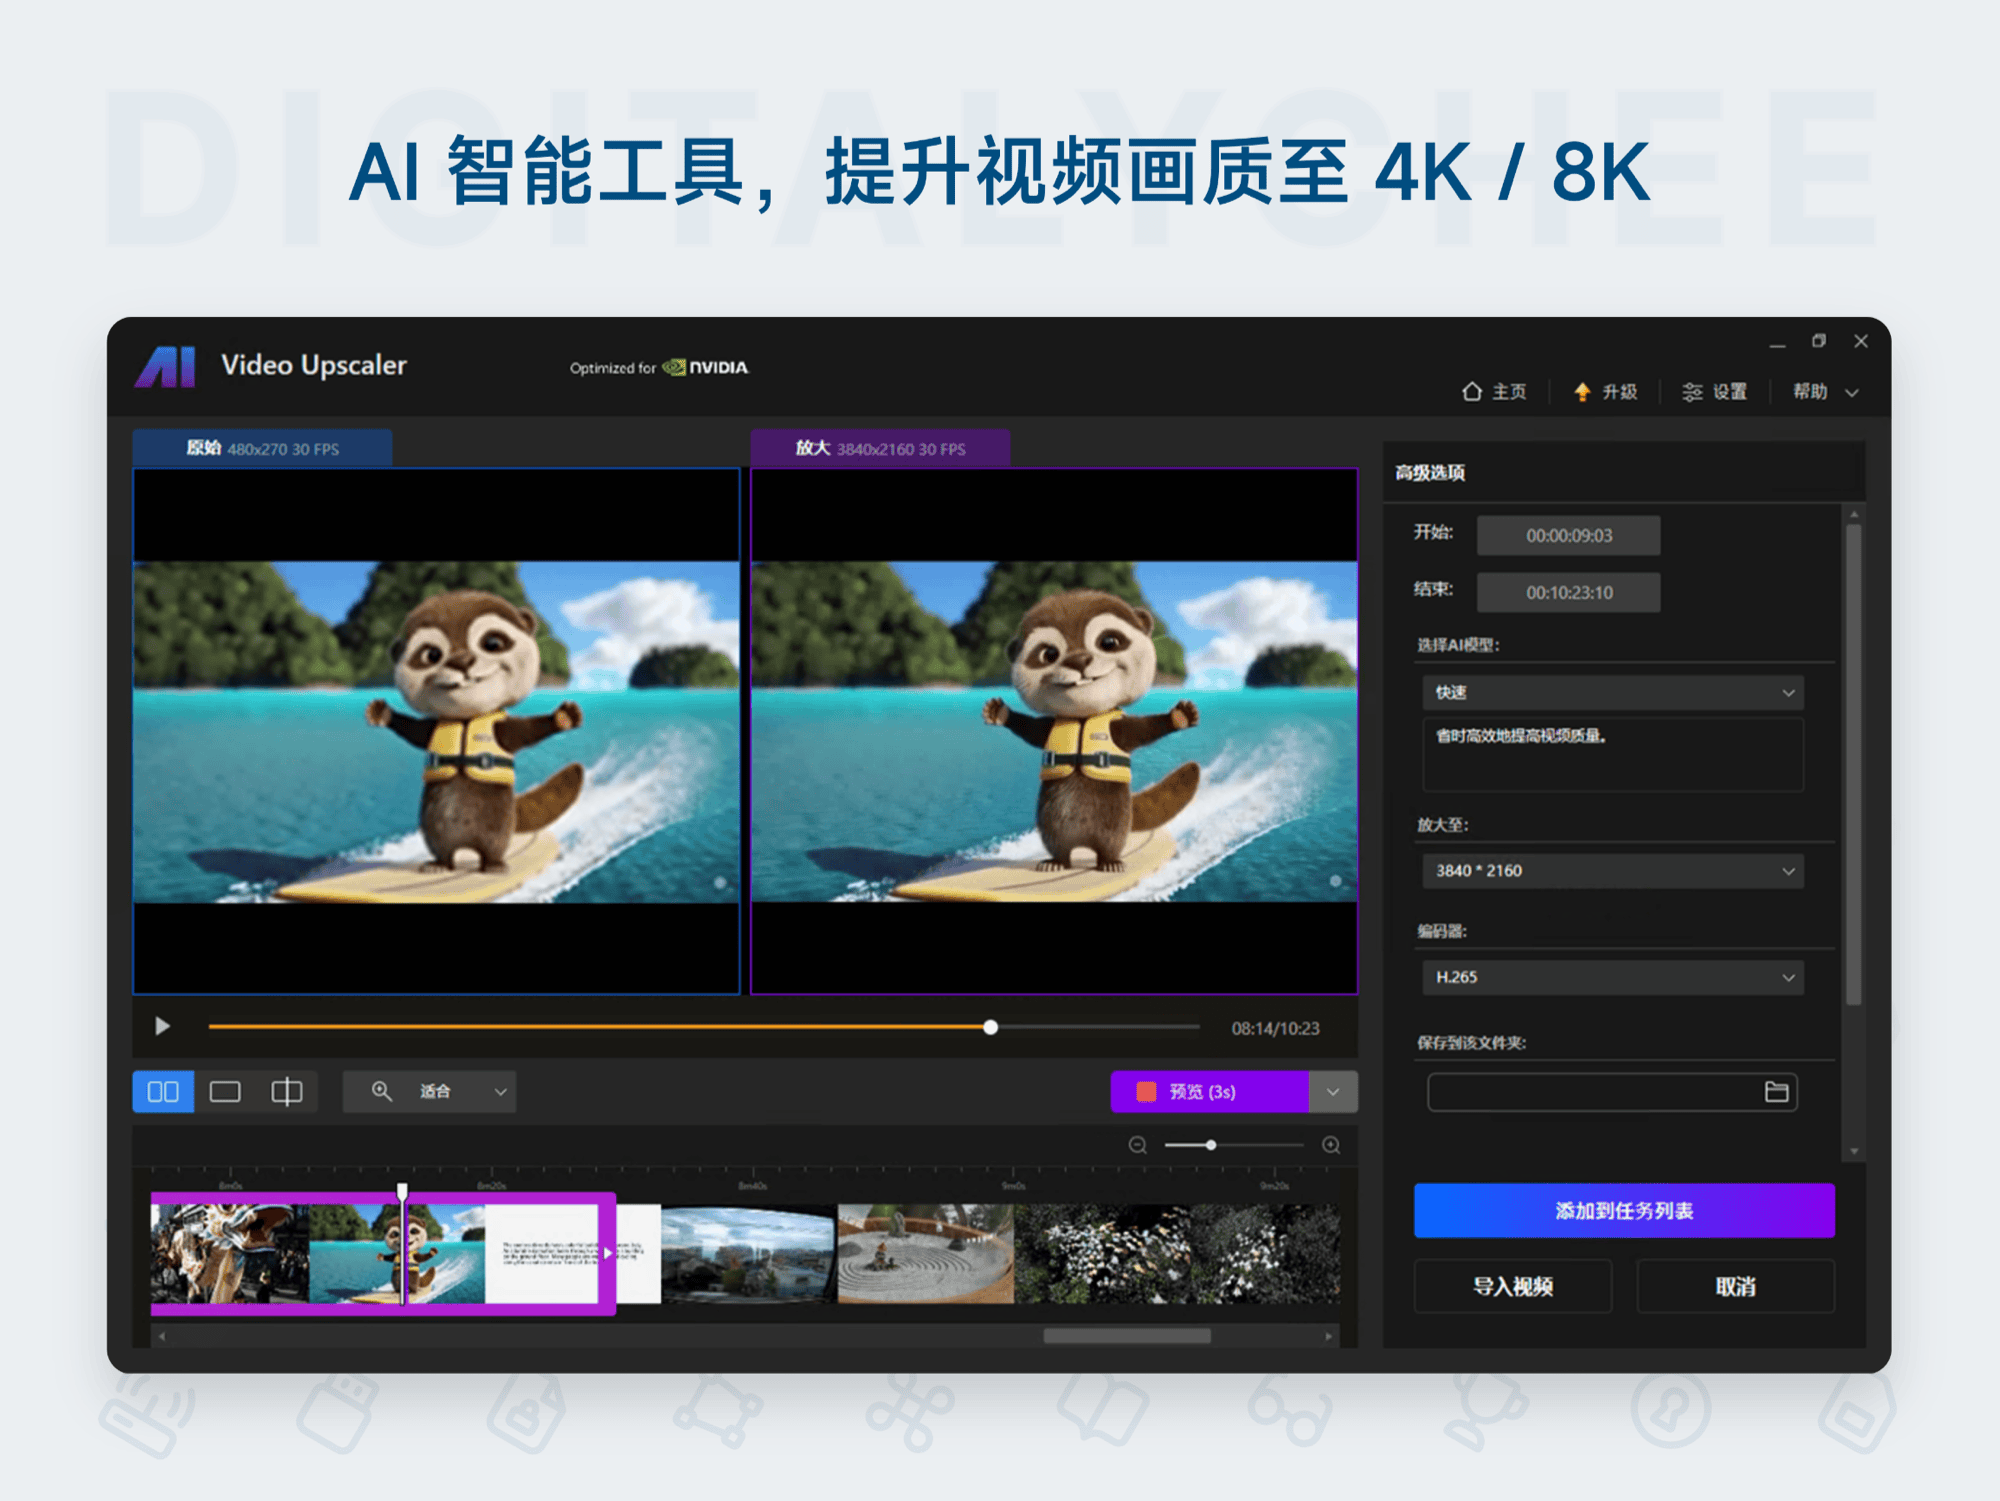Click 添加到任务列表 button
This screenshot has height=1501, width=2000.
click(x=1624, y=1210)
